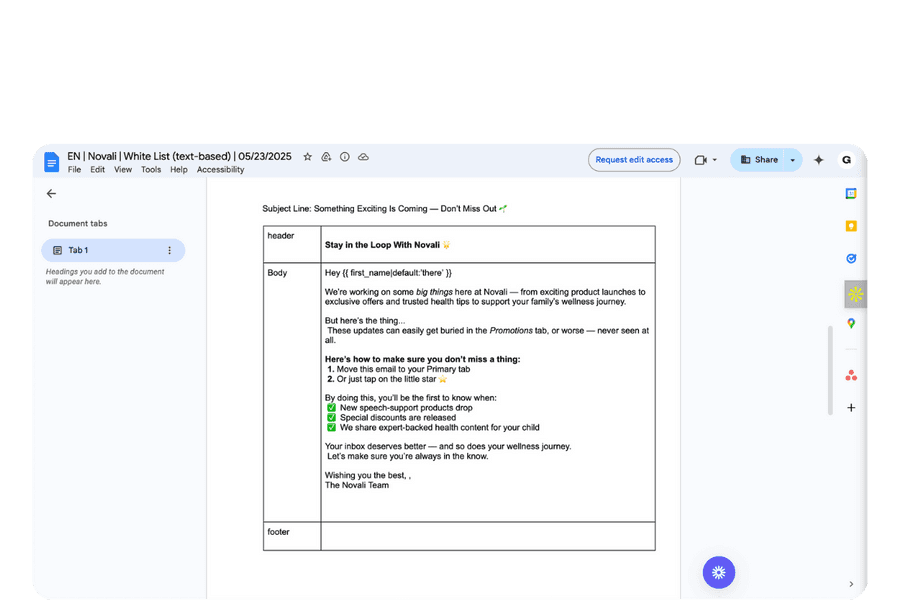Viewport: 900px width, 600px height.
Task: Star this document
Action: pyautogui.click(x=308, y=157)
